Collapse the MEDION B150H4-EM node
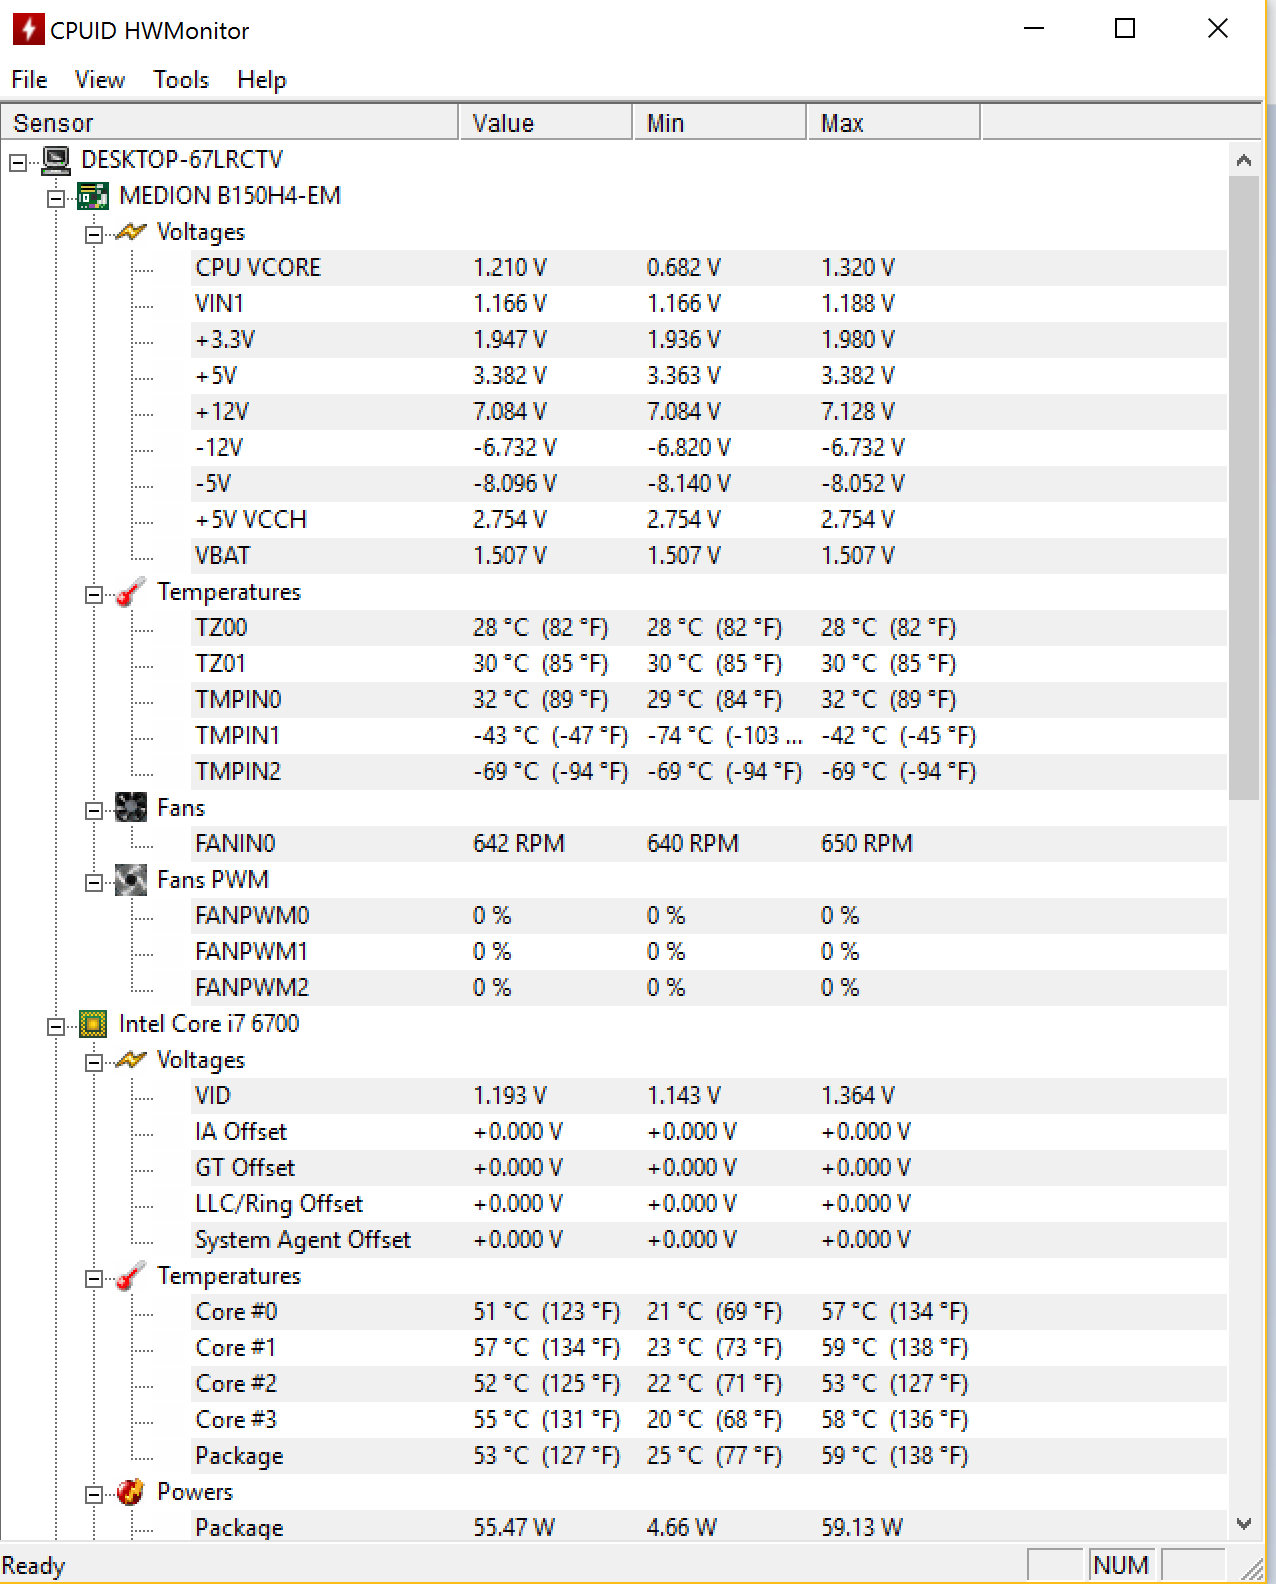 point(56,198)
